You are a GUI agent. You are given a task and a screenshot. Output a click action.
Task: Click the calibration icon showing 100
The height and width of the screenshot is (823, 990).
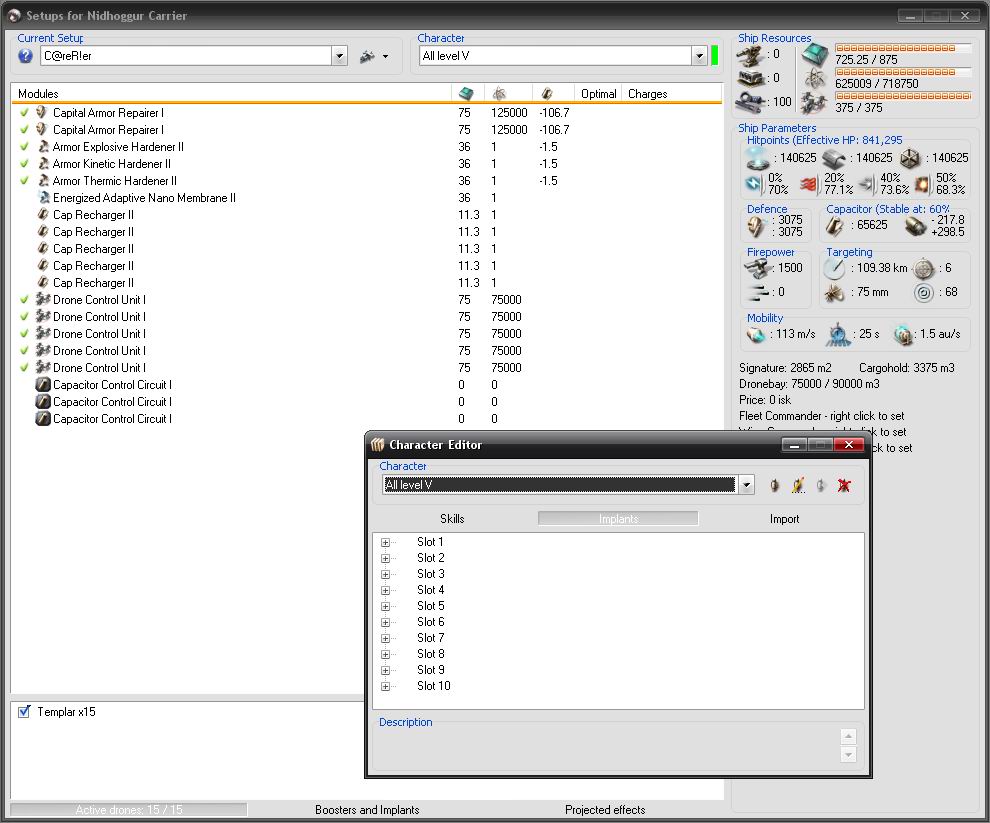tap(749, 102)
